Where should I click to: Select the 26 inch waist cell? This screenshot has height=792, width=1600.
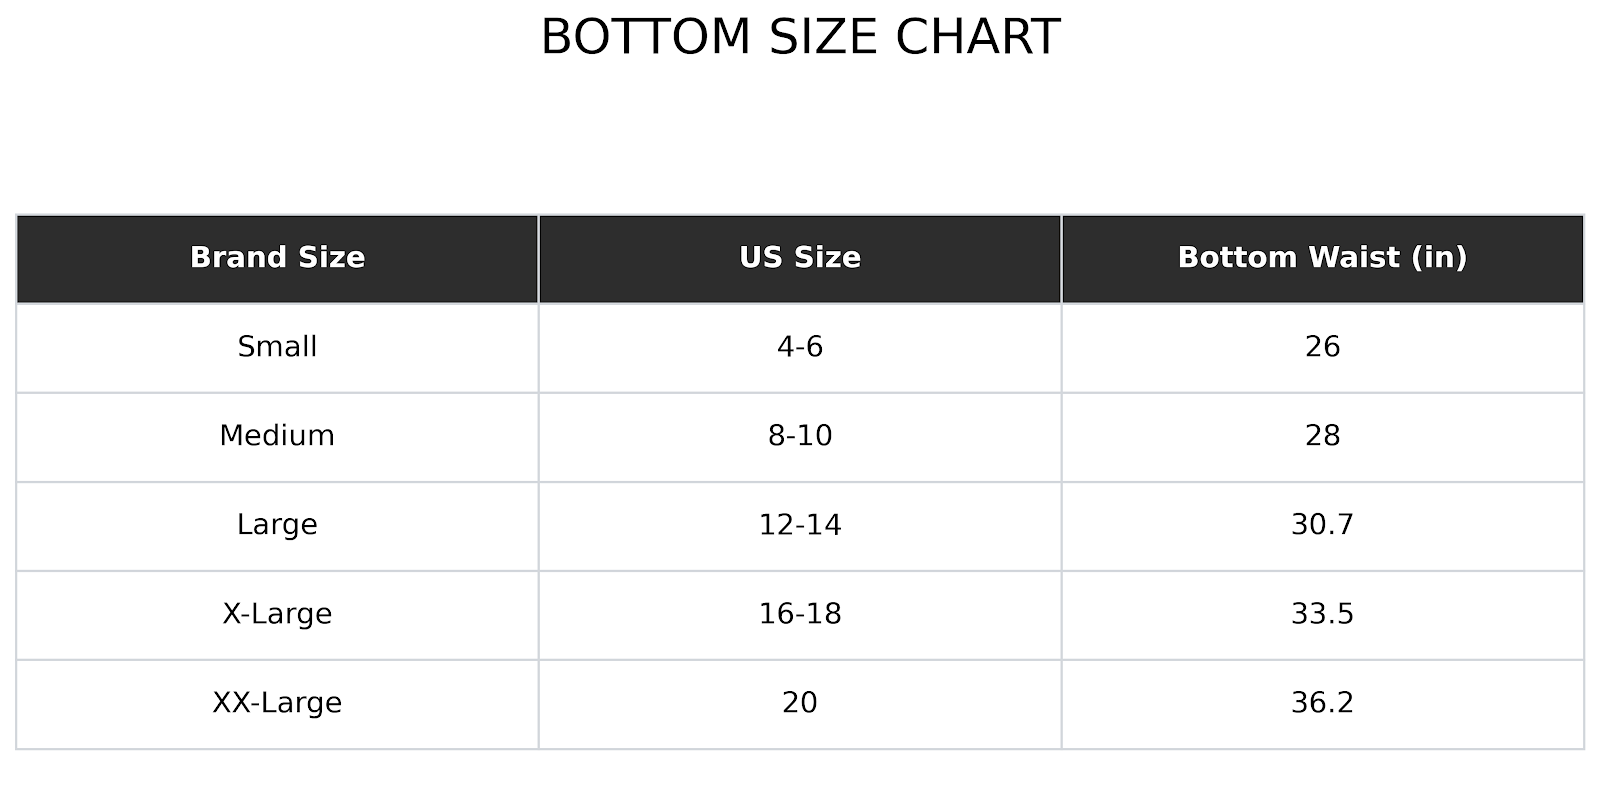(1322, 347)
